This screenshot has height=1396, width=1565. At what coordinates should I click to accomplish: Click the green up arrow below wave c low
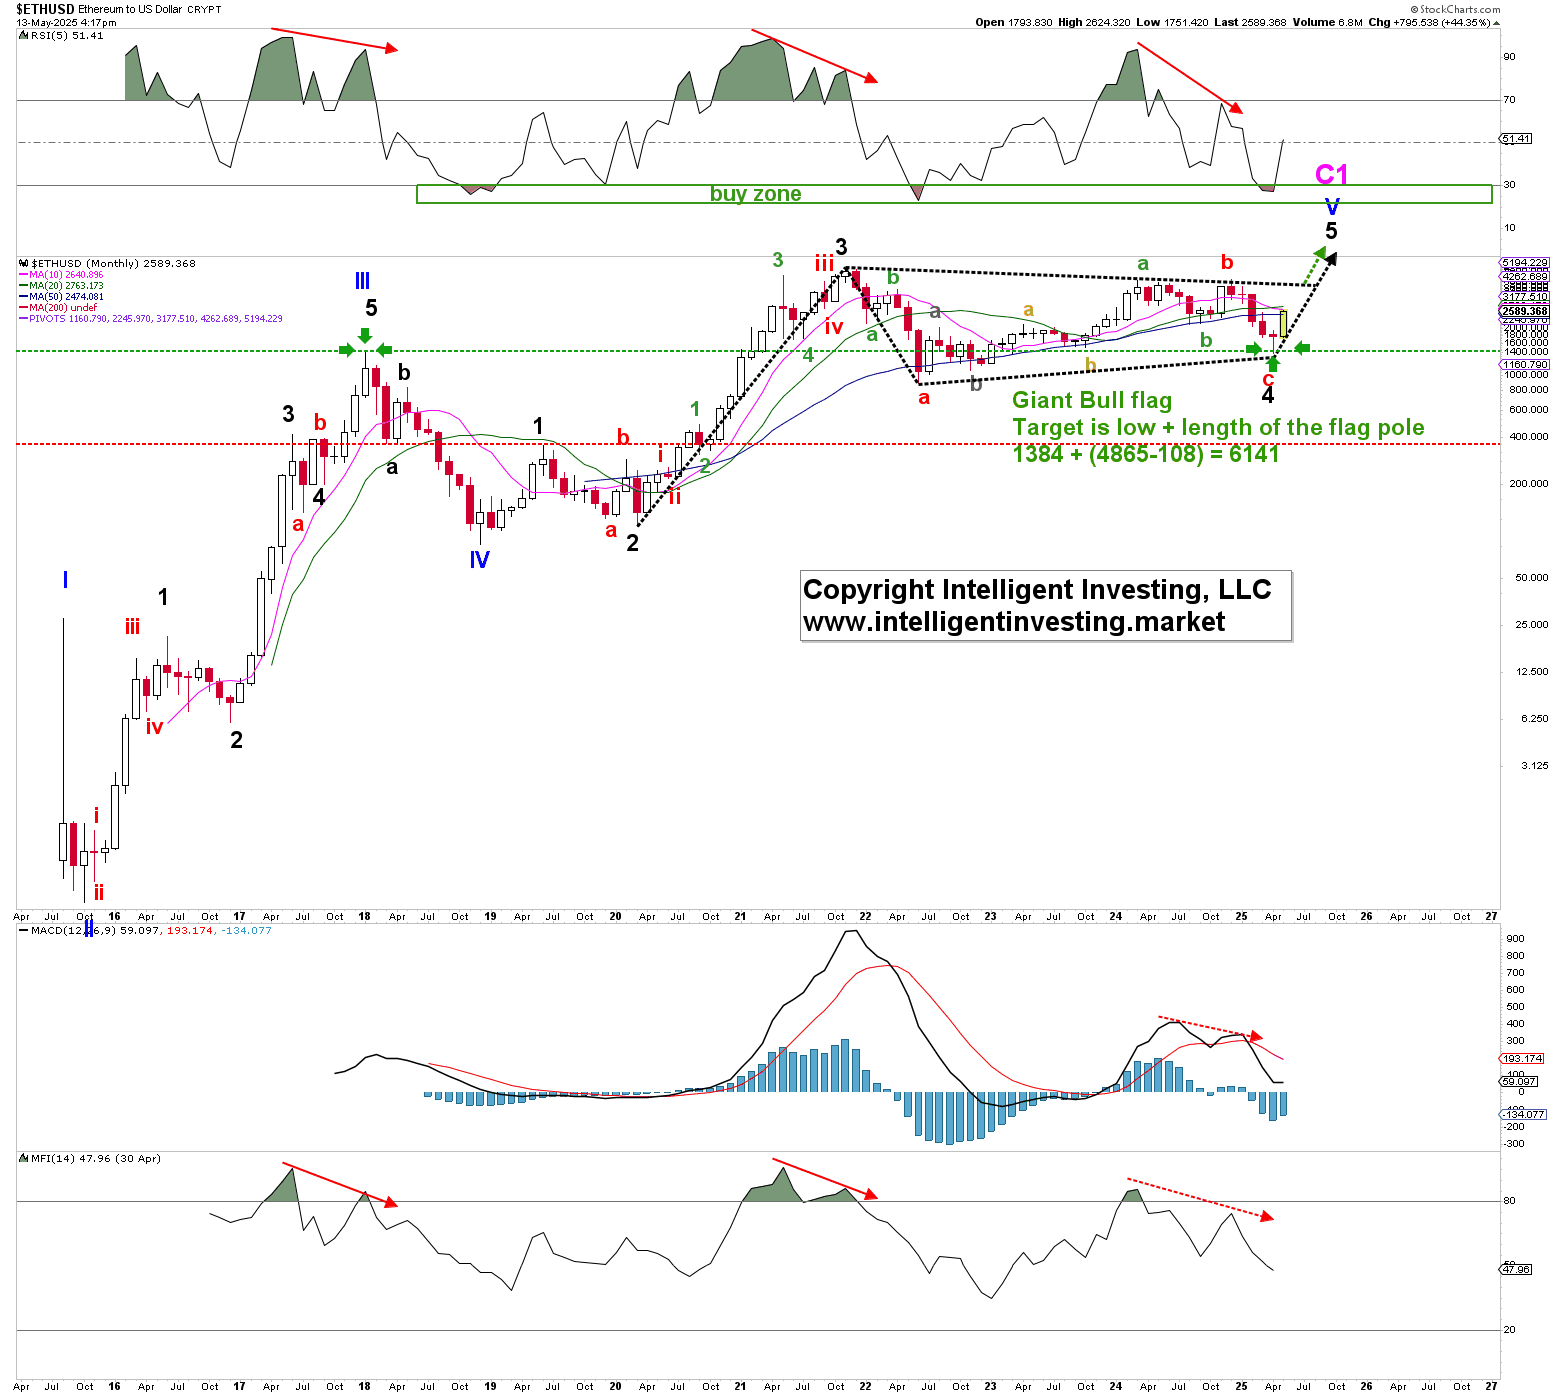(x=1273, y=363)
